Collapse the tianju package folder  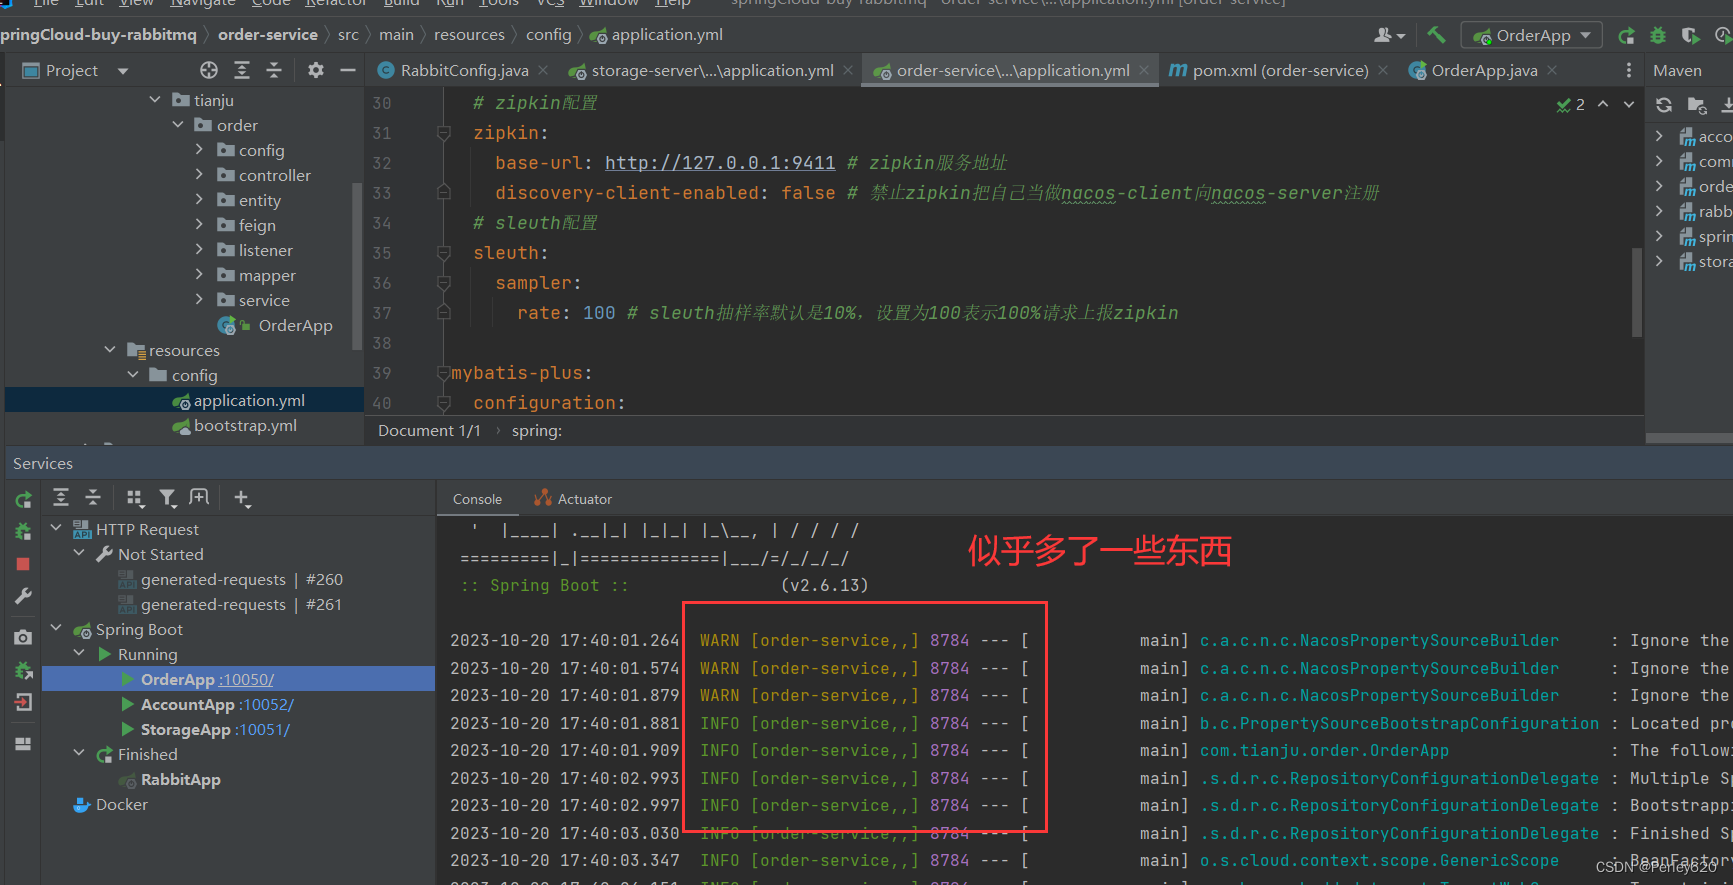(x=155, y=100)
